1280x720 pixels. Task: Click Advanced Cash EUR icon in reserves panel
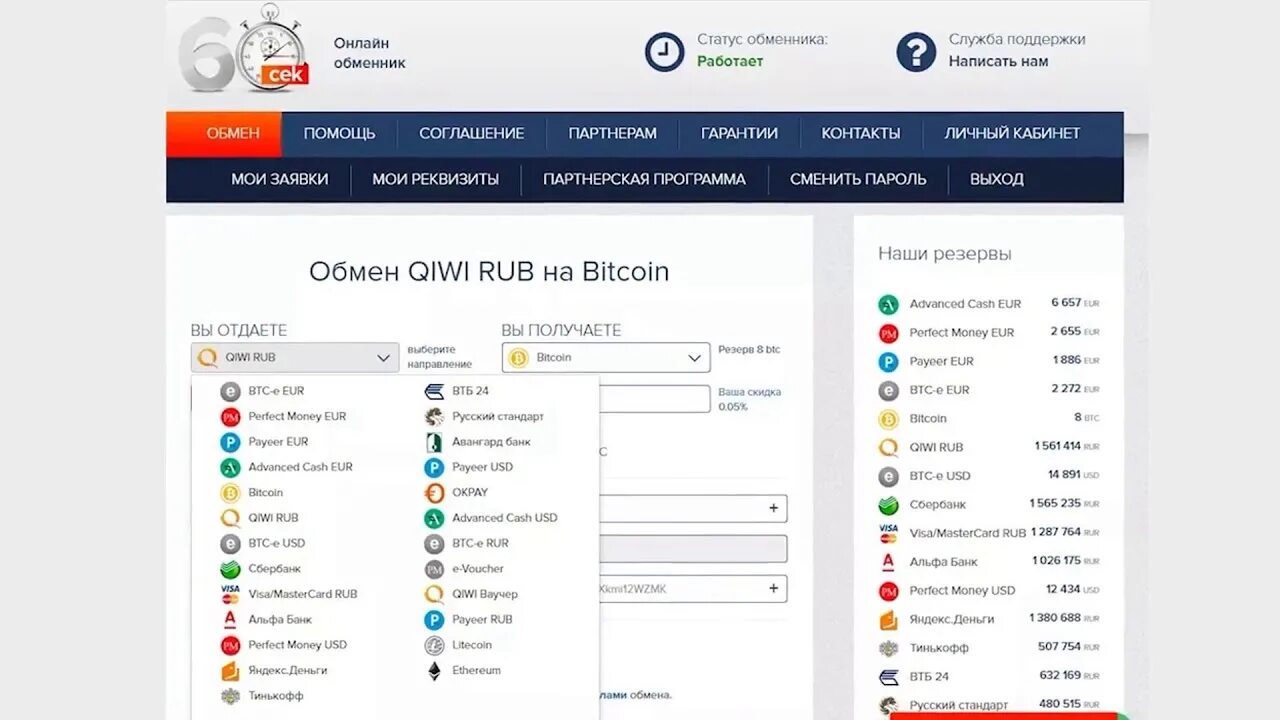click(888, 305)
